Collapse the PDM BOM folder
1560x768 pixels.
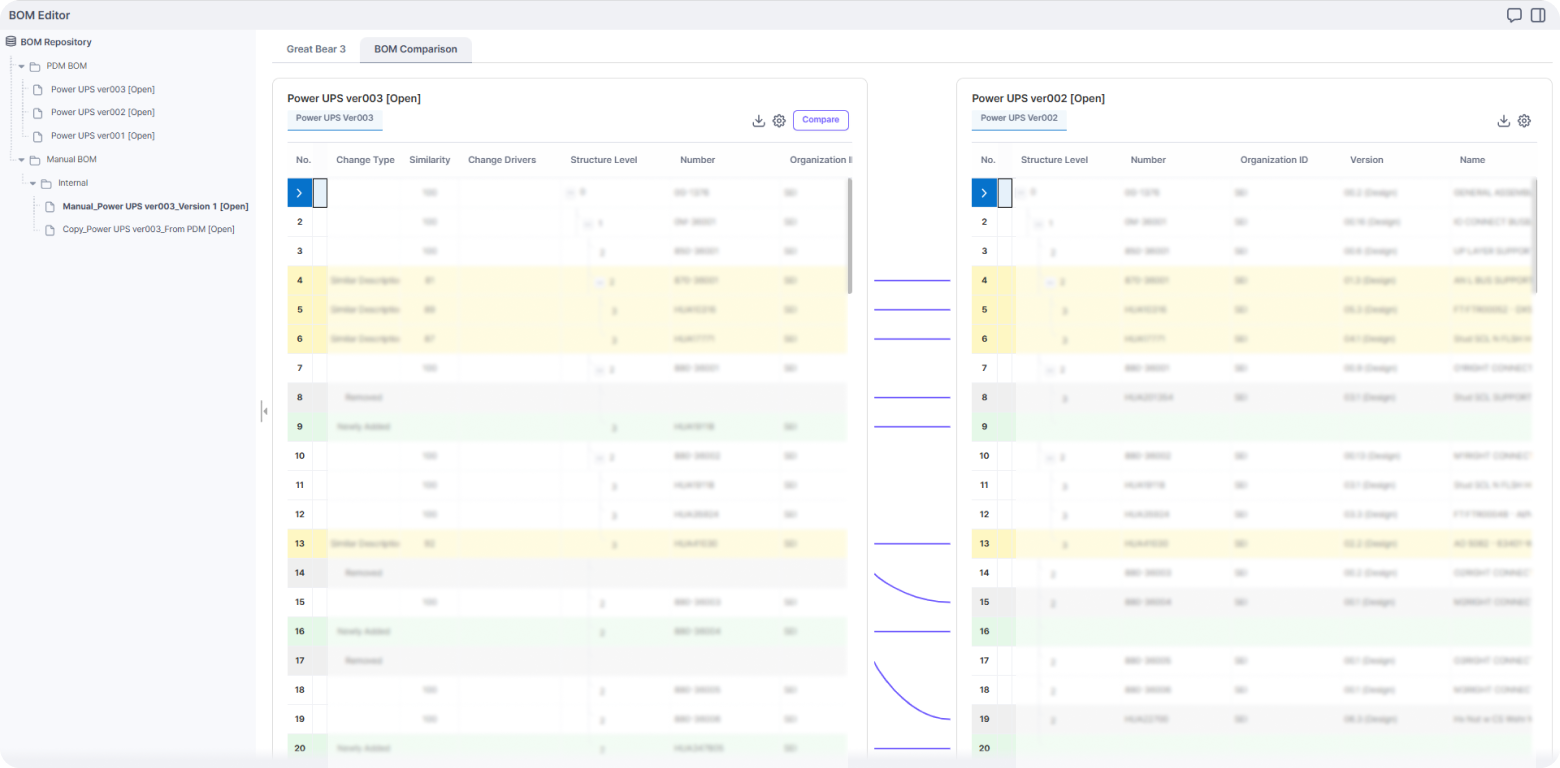pyautogui.click(x=21, y=66)
